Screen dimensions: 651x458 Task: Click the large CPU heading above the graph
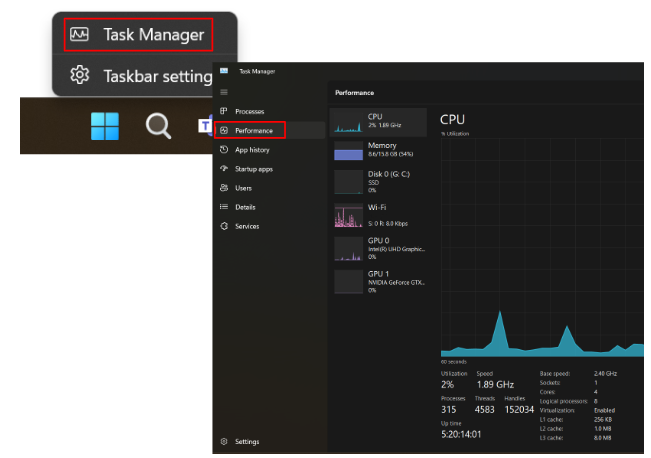(x=452, y=120)
